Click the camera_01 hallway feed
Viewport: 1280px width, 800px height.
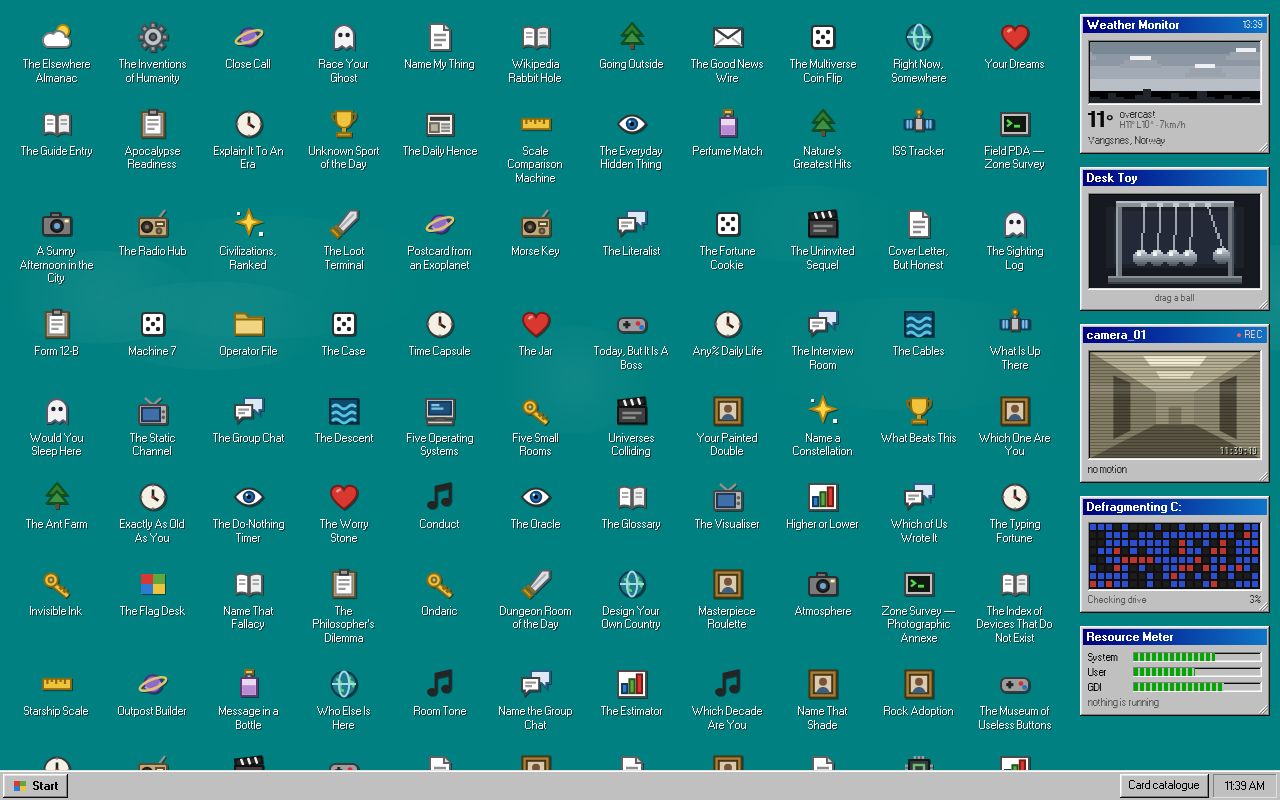[x=1174, y=403]
